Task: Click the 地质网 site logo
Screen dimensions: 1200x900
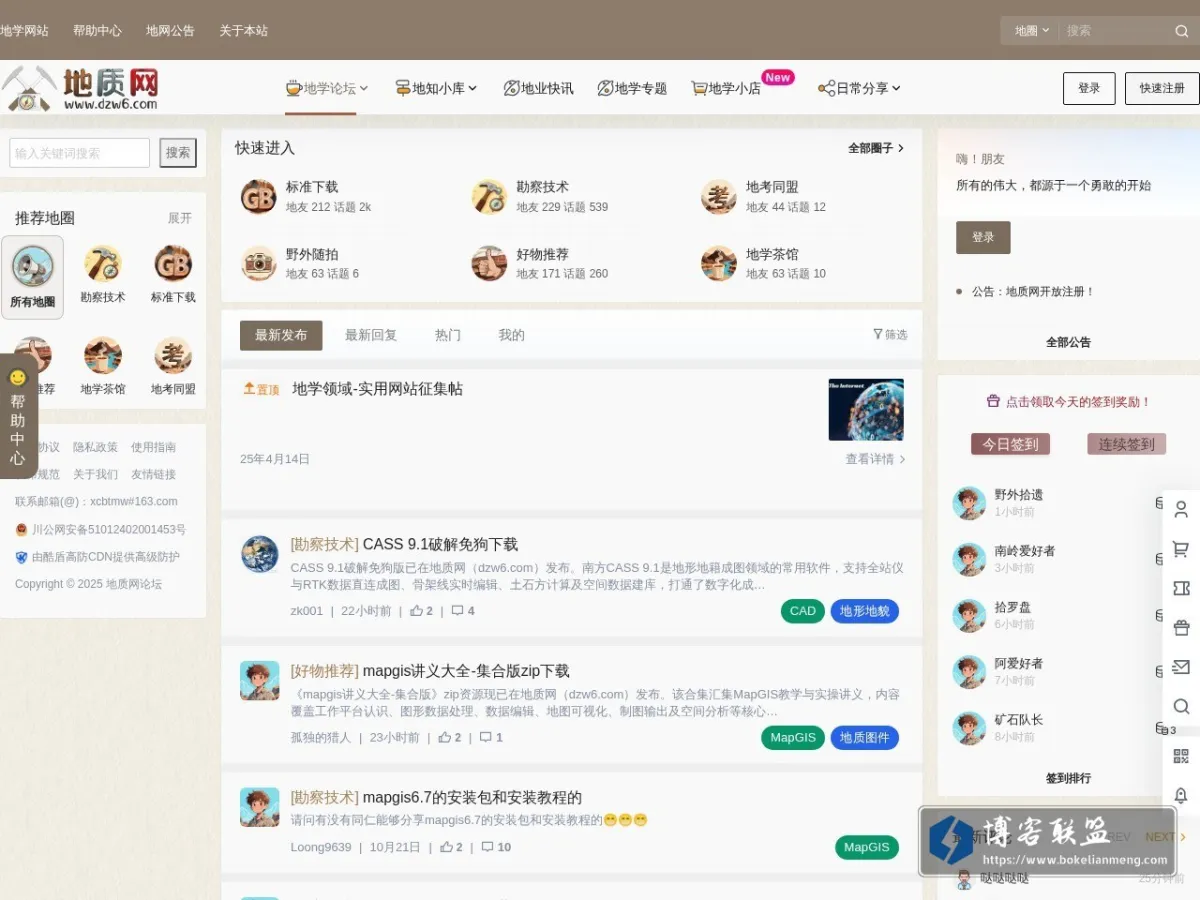Action: click(x=80, y=88)
